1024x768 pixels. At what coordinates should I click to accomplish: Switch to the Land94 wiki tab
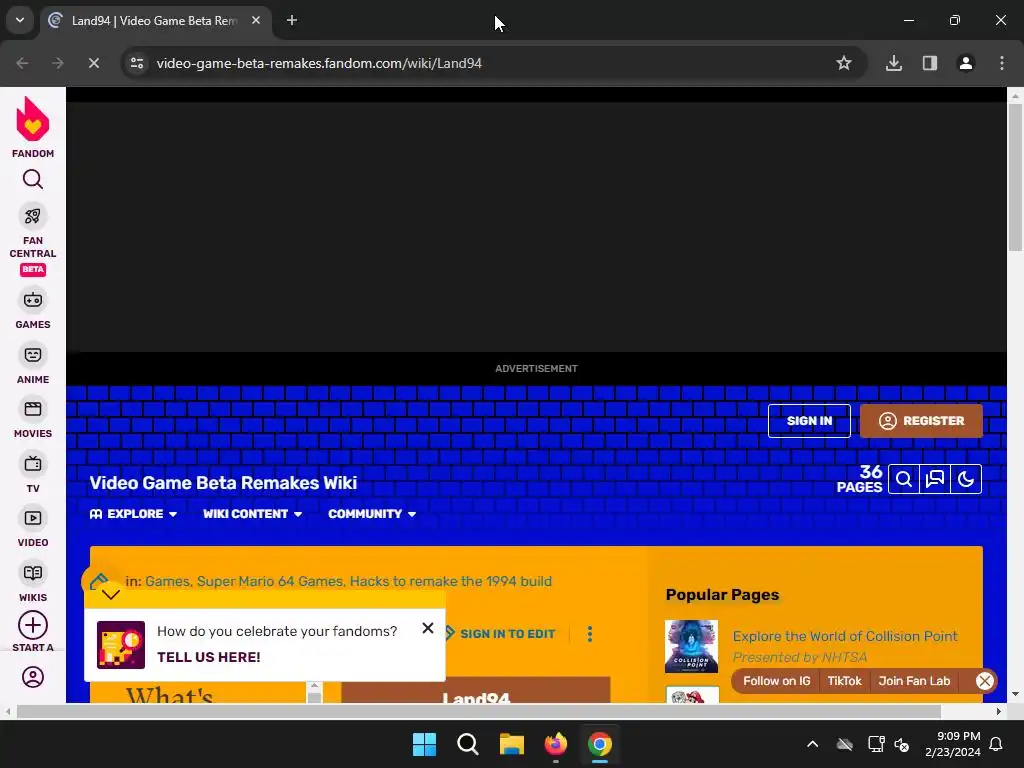tap(155, 20)
